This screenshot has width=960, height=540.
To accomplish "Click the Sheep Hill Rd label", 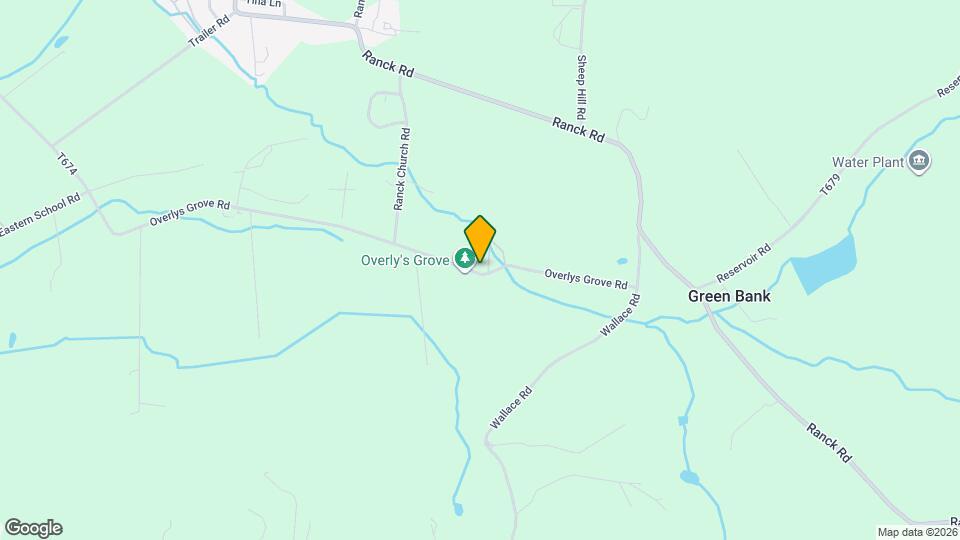I will pos(581,87).
